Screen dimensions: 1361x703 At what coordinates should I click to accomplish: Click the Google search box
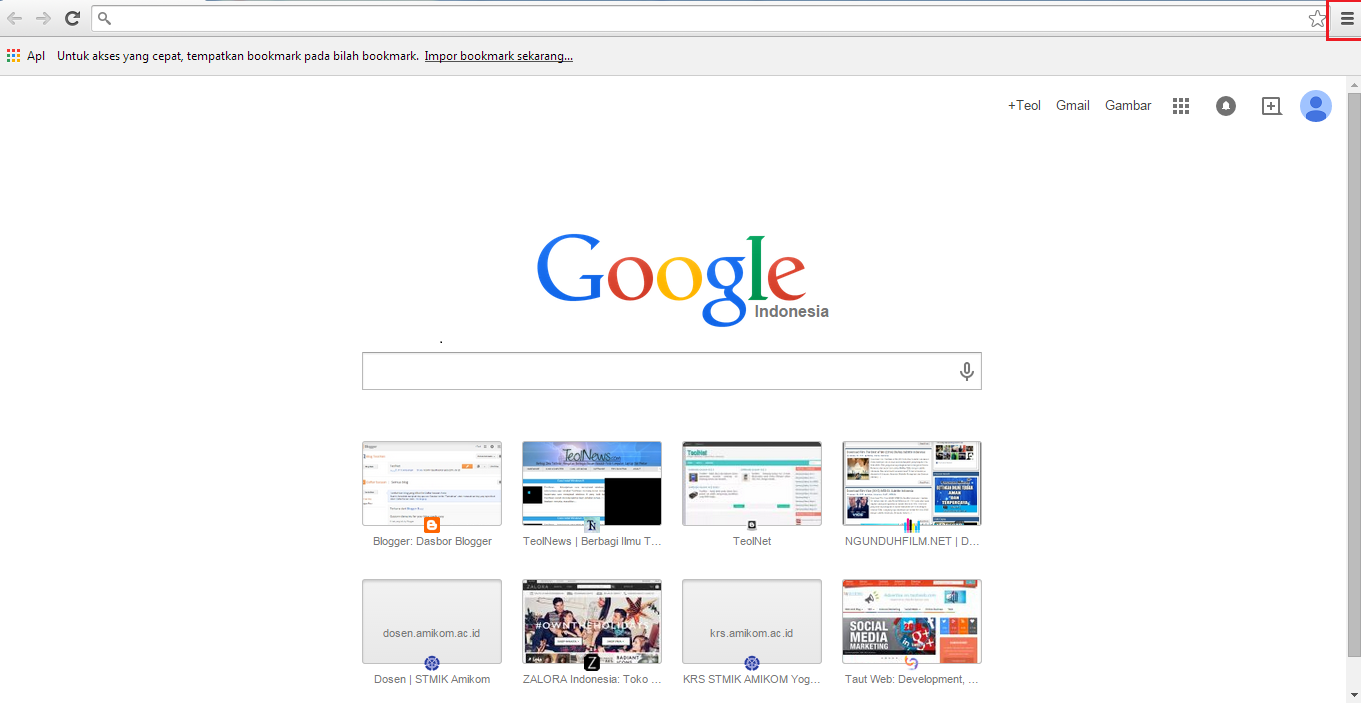672,371
